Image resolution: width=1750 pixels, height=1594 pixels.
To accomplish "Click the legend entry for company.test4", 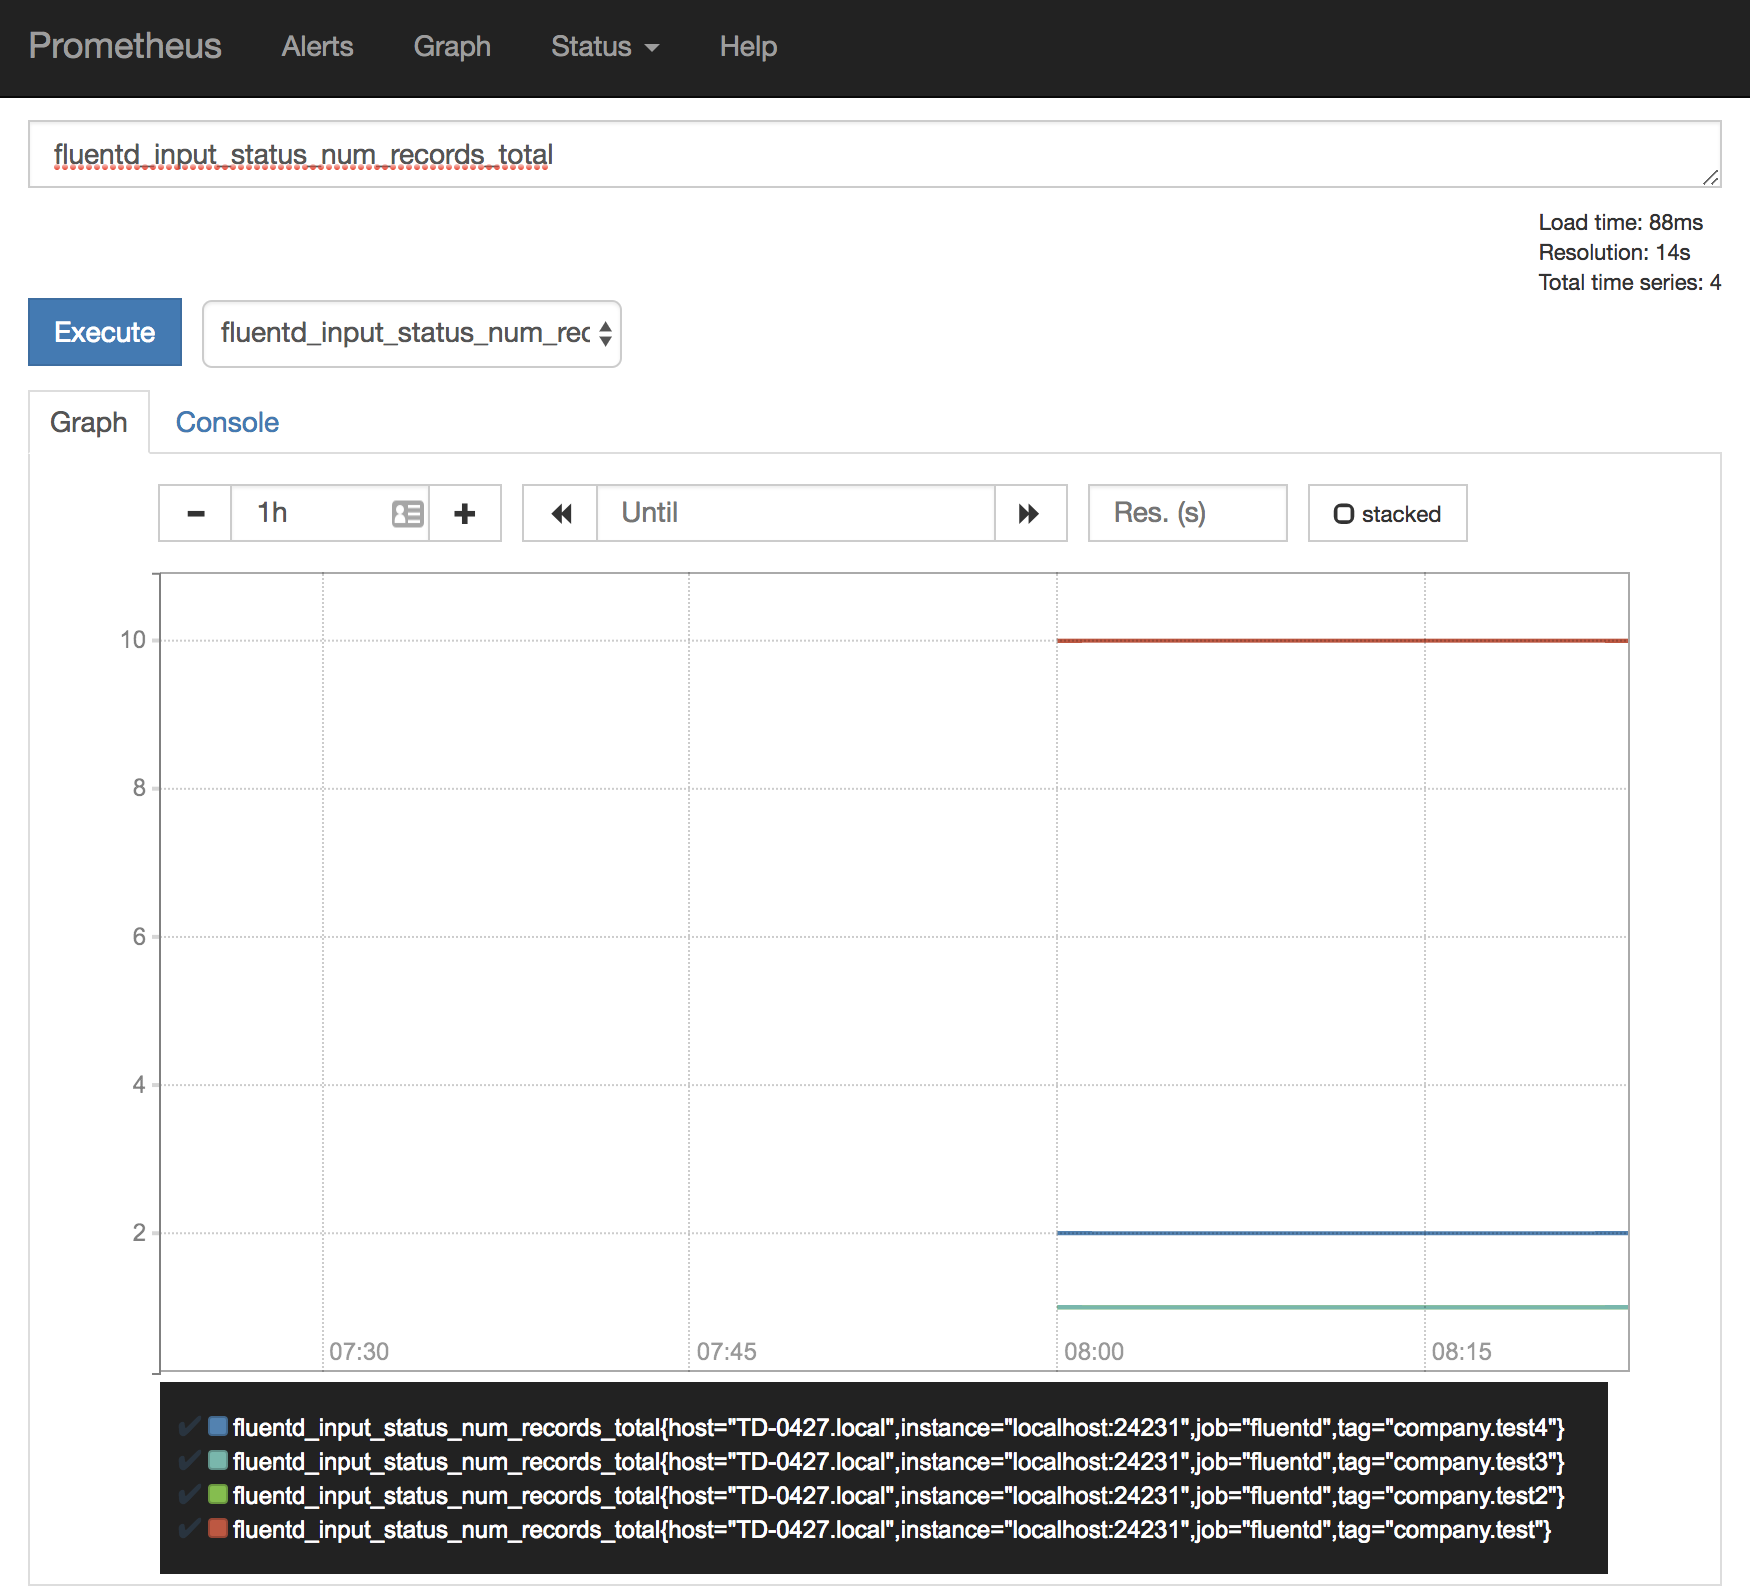I will [x=898, y=1428].
